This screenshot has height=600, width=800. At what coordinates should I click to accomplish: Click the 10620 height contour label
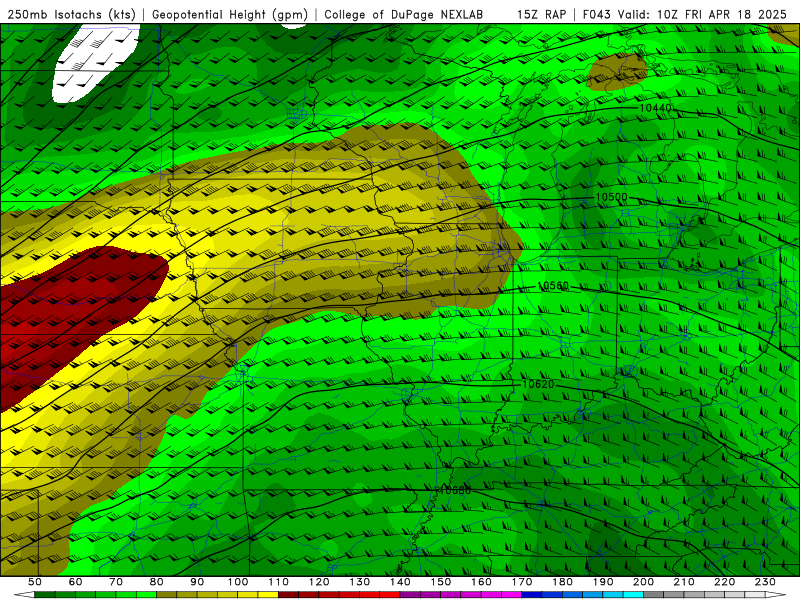pyautogui.click(x=538, y=384)
